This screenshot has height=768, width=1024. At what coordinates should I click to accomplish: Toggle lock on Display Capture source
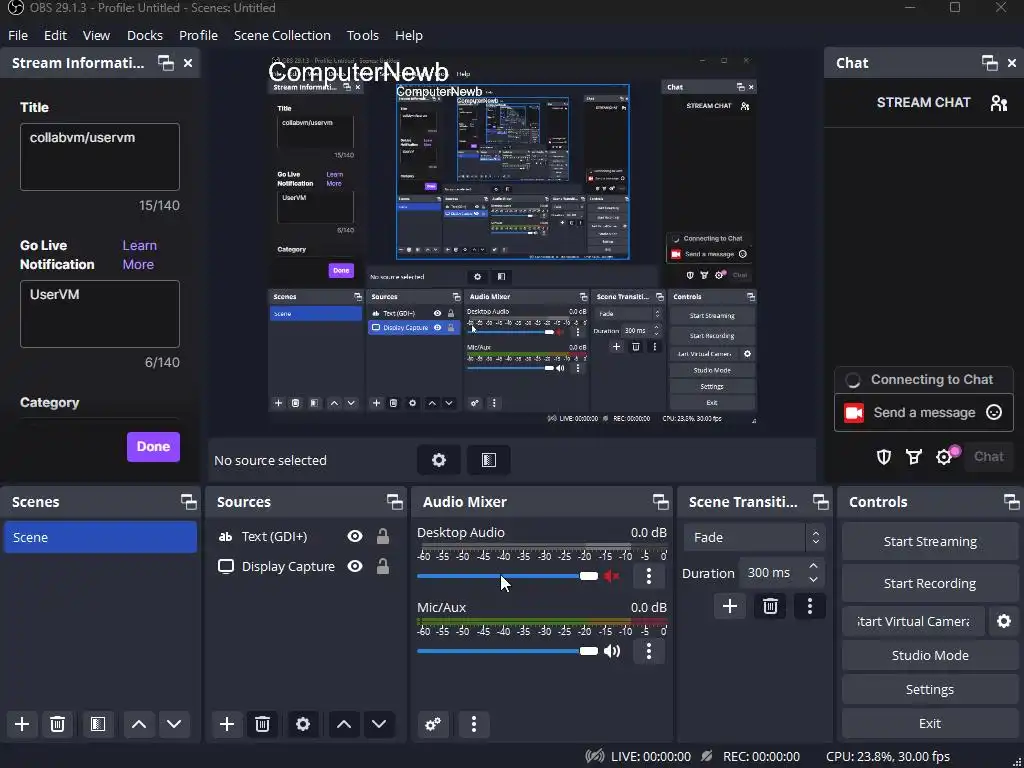point(383,566)
